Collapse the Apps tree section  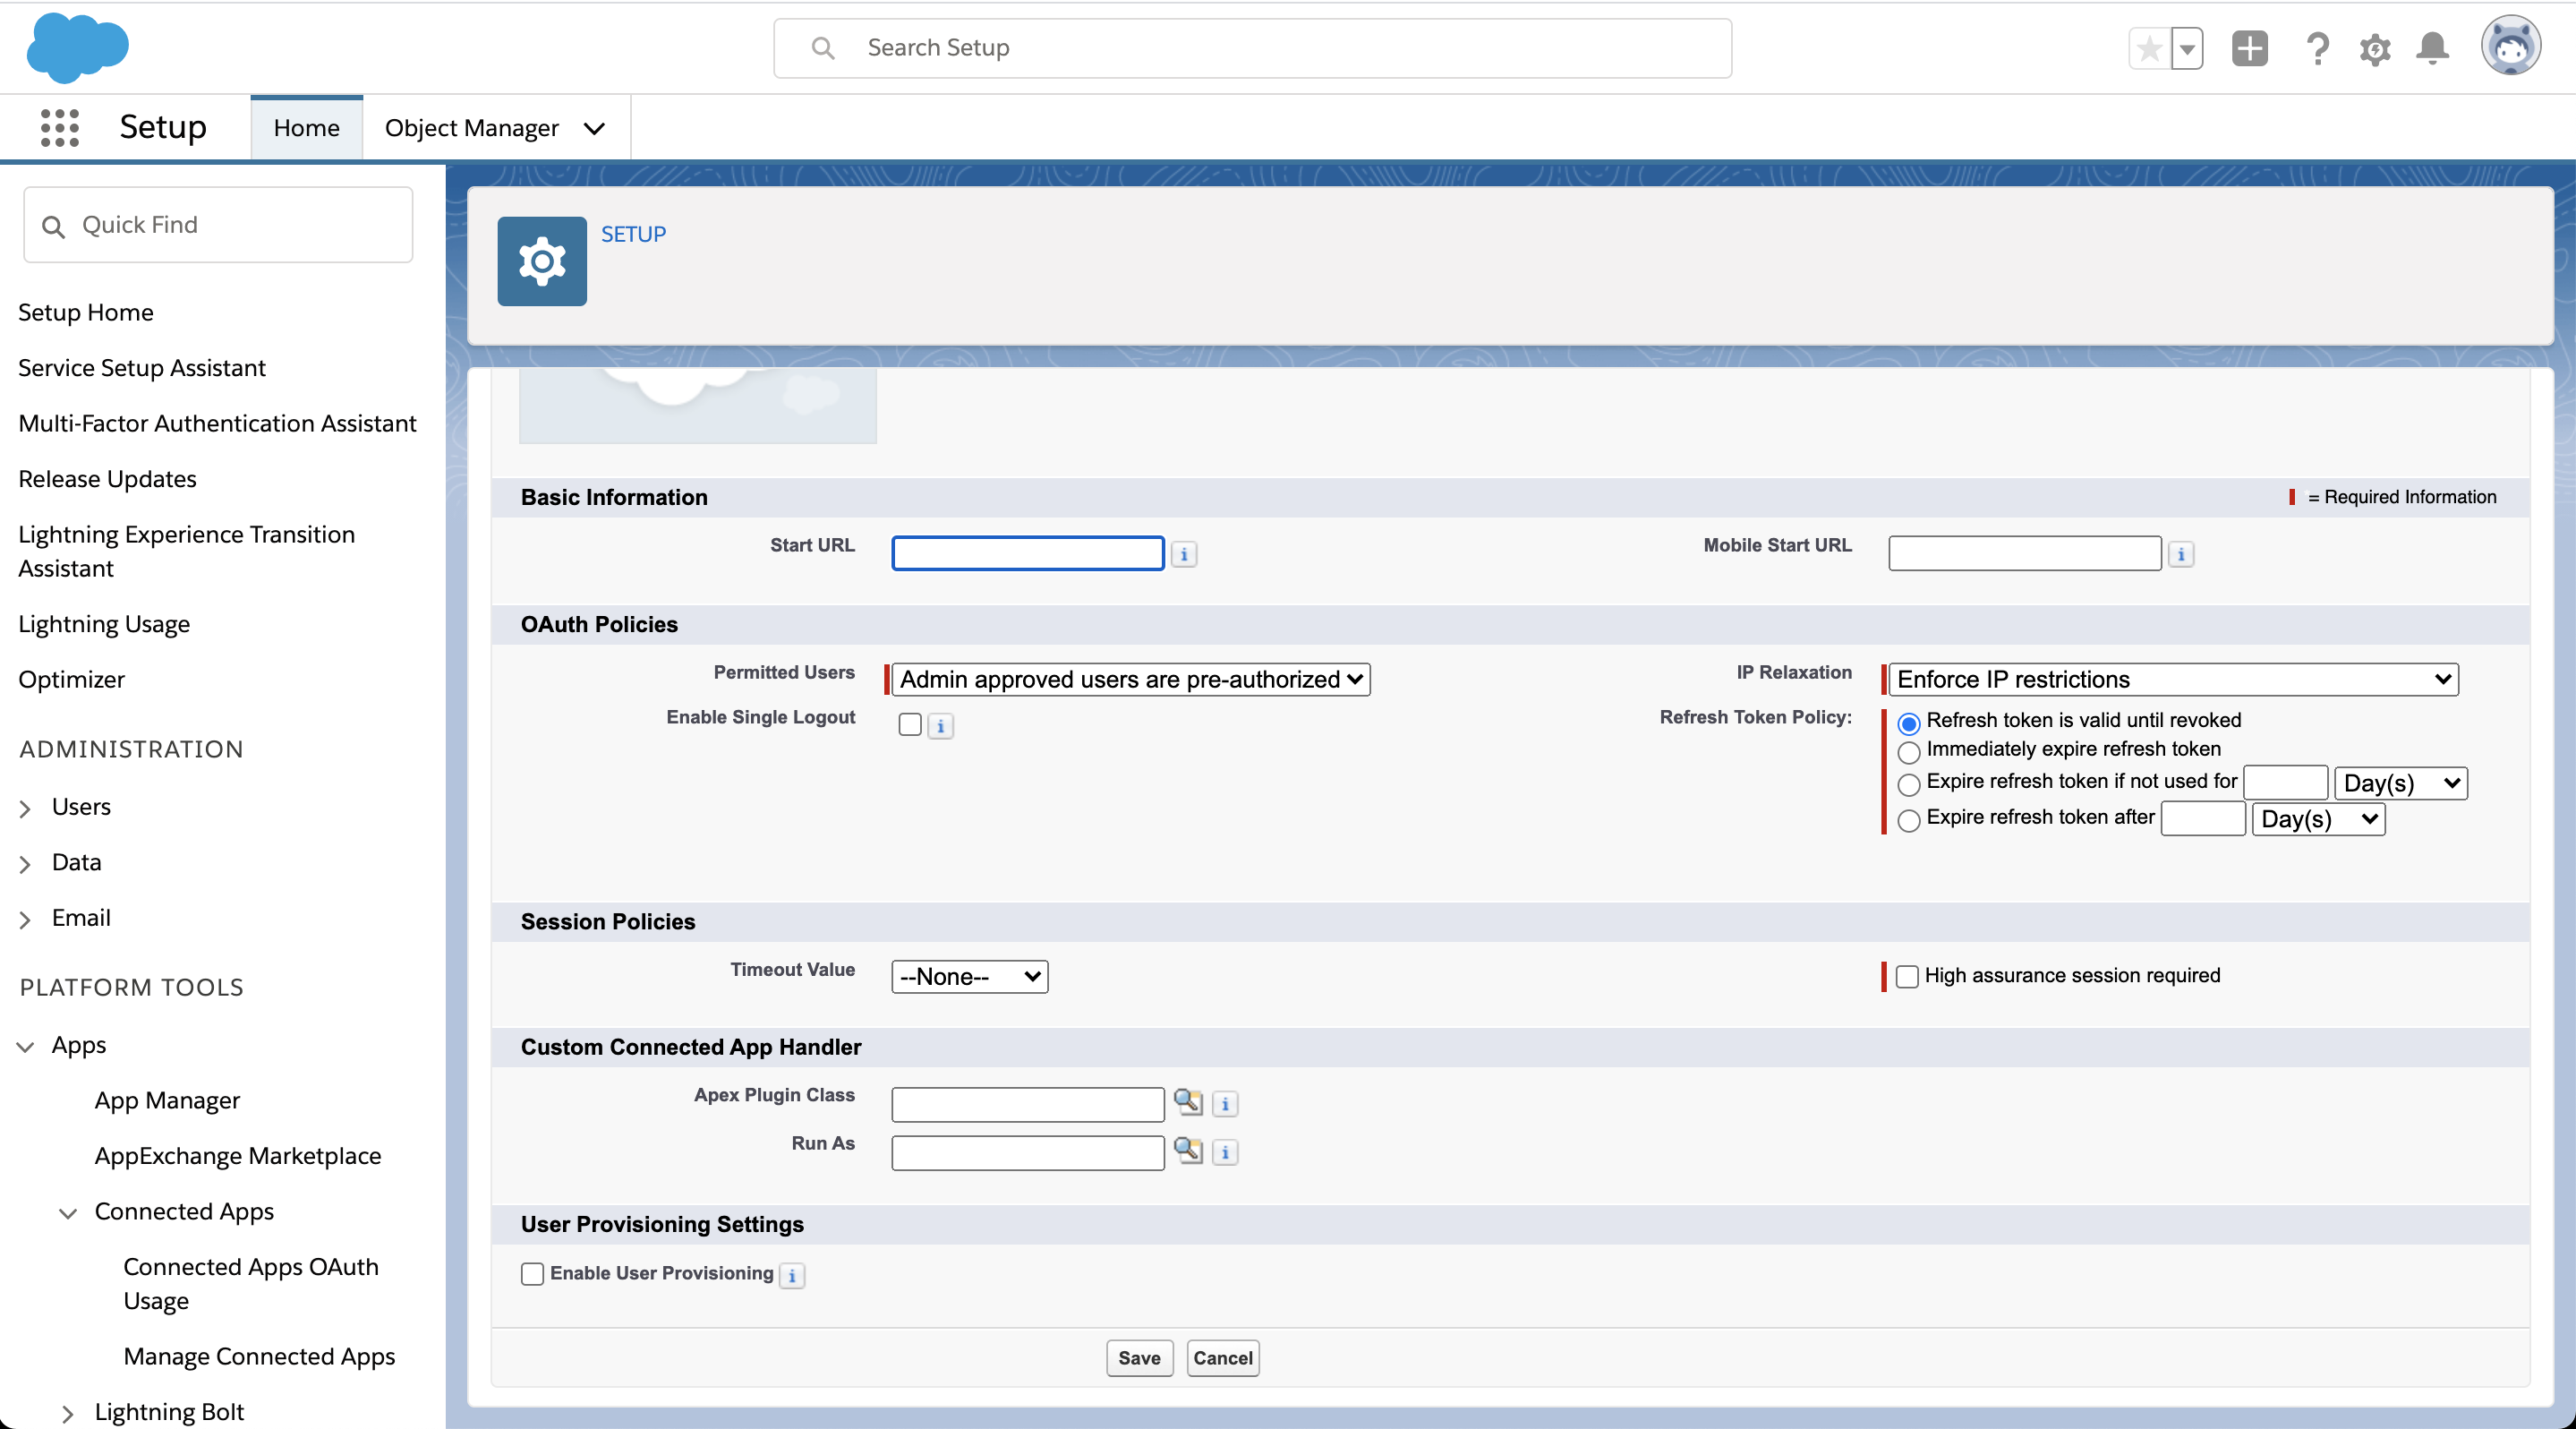pyautogui.click(x=25, y=1046)
